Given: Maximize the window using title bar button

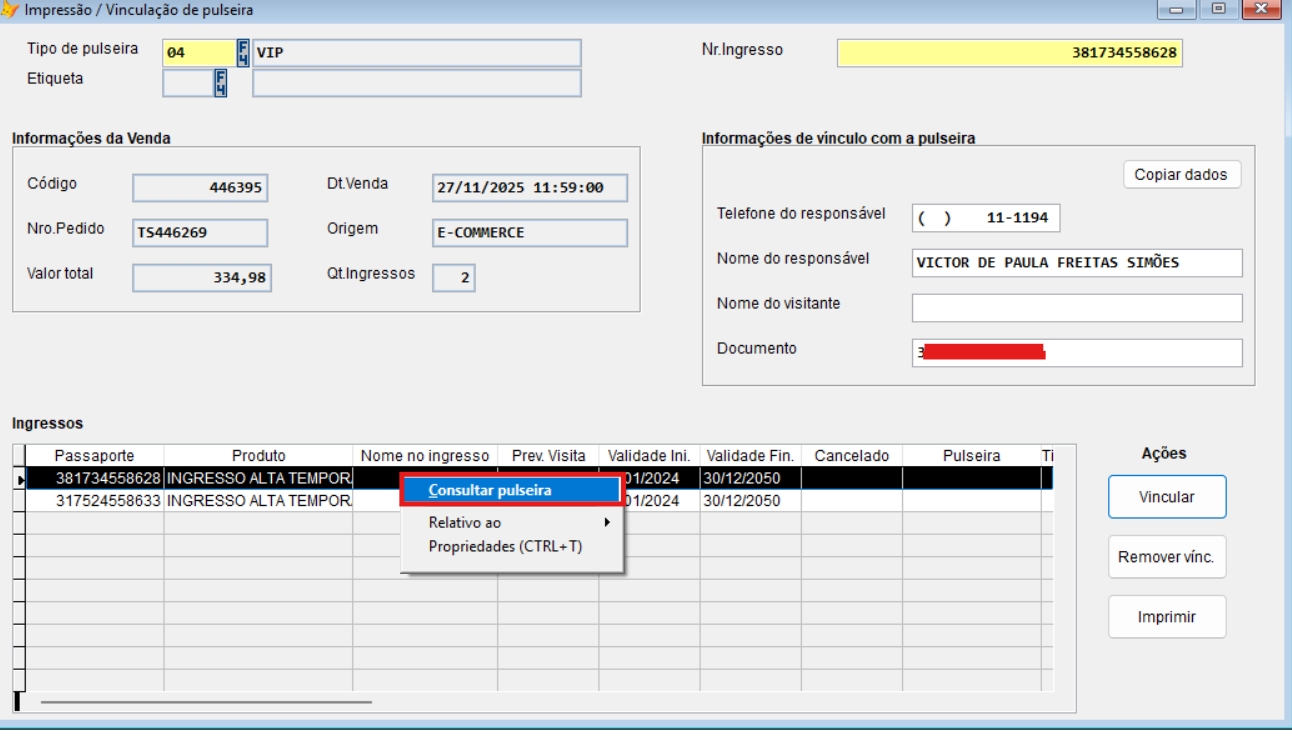Looking at the screenshot, I should [x=1217, y=10].
